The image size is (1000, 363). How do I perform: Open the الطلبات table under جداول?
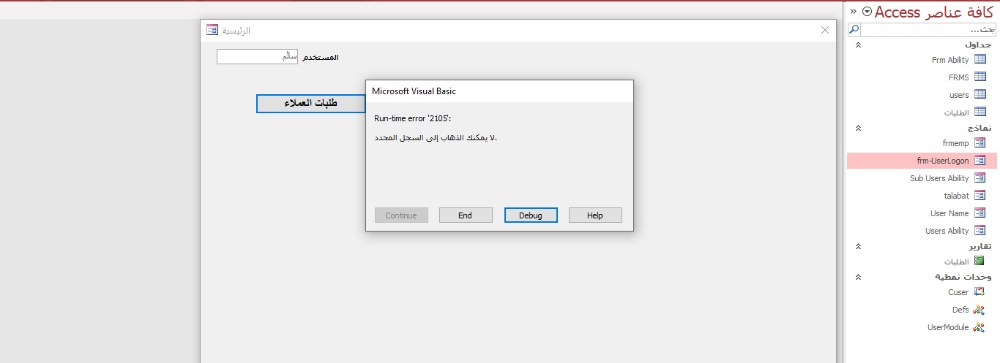pyautogui.click(x=965, y=112)
